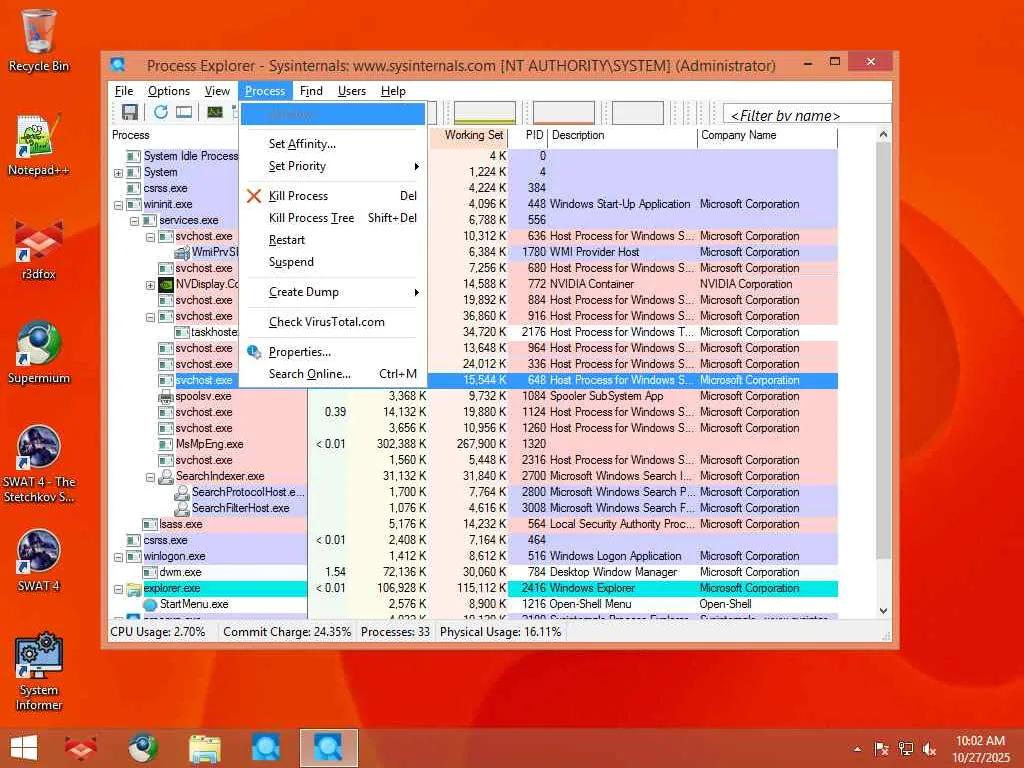Click the Action Center flag tray icon
Image resolution: width=1024 pixels, height=768 pixels.
[882, 749]
